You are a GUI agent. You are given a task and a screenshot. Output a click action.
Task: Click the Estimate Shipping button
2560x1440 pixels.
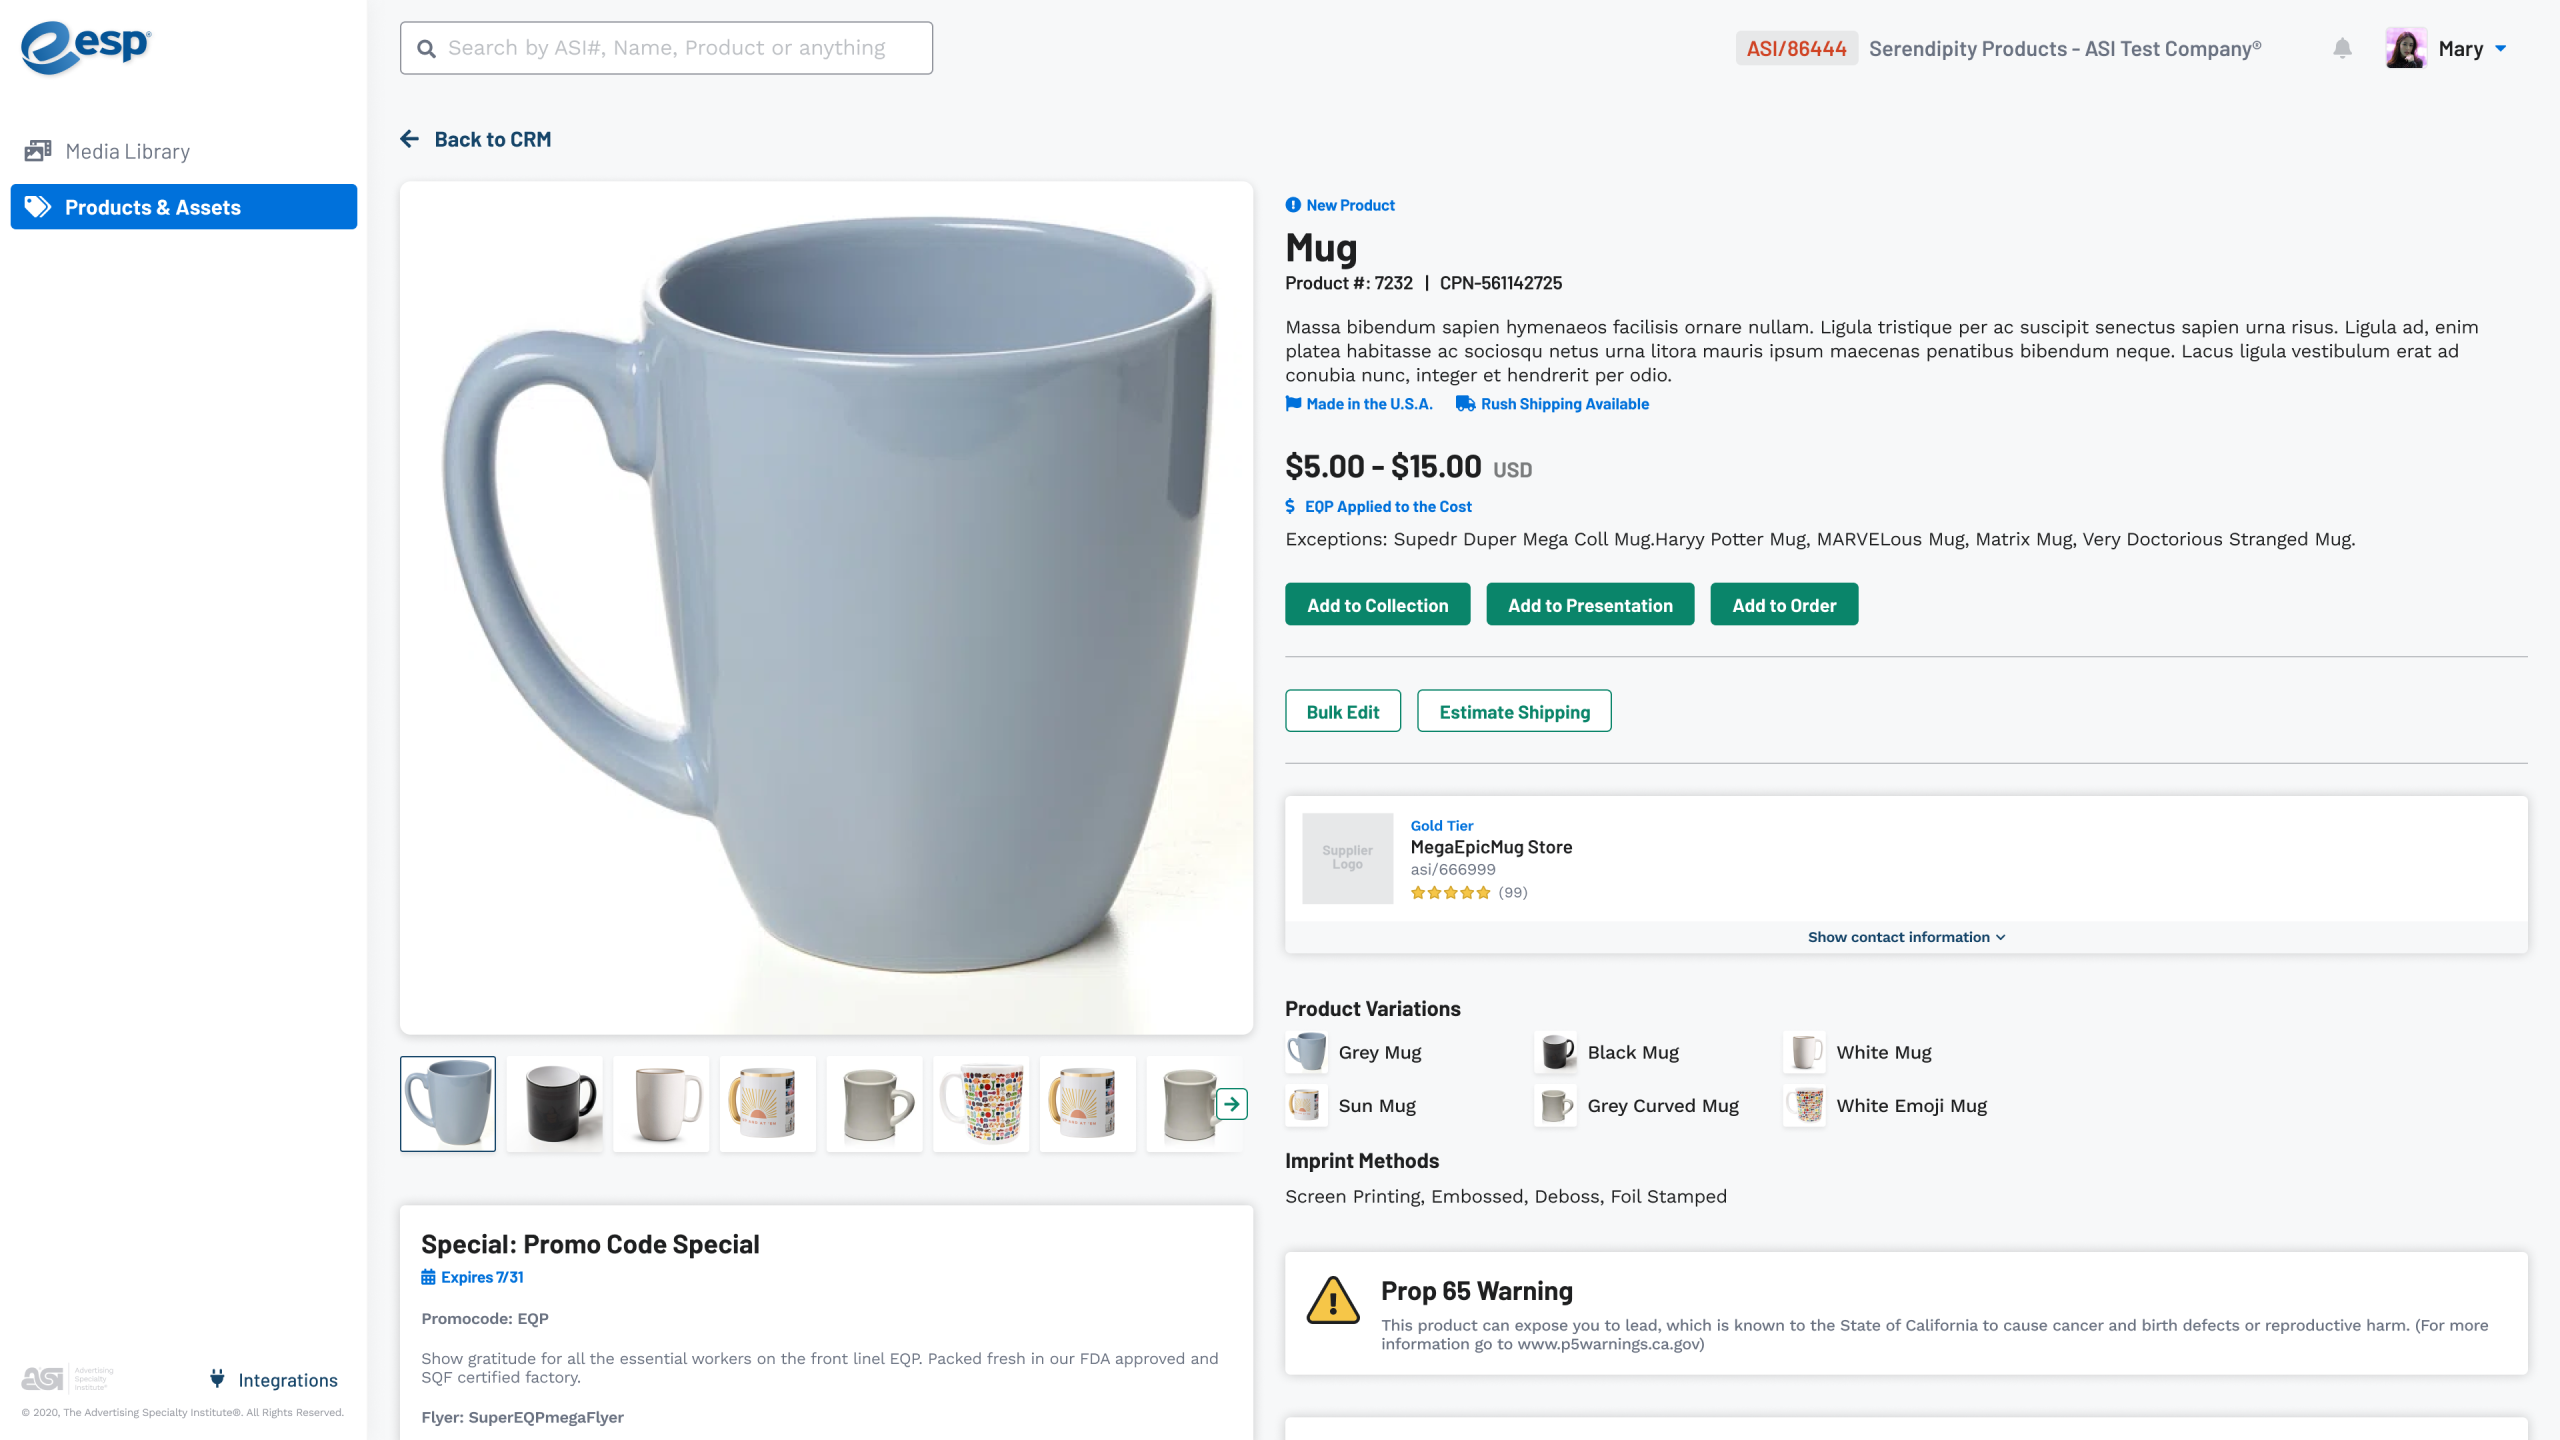click(1514, 712)
